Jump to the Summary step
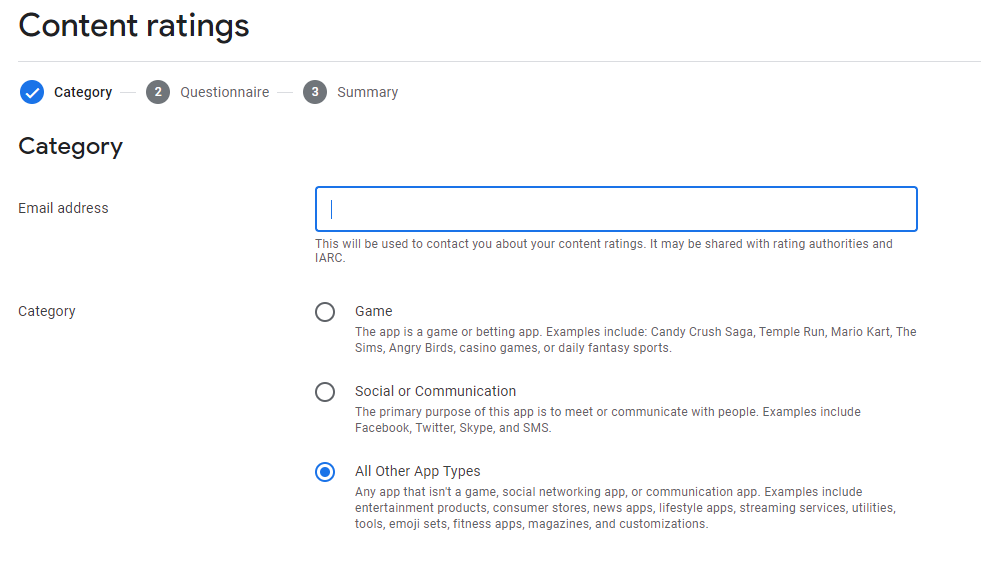 click(367, 92)
